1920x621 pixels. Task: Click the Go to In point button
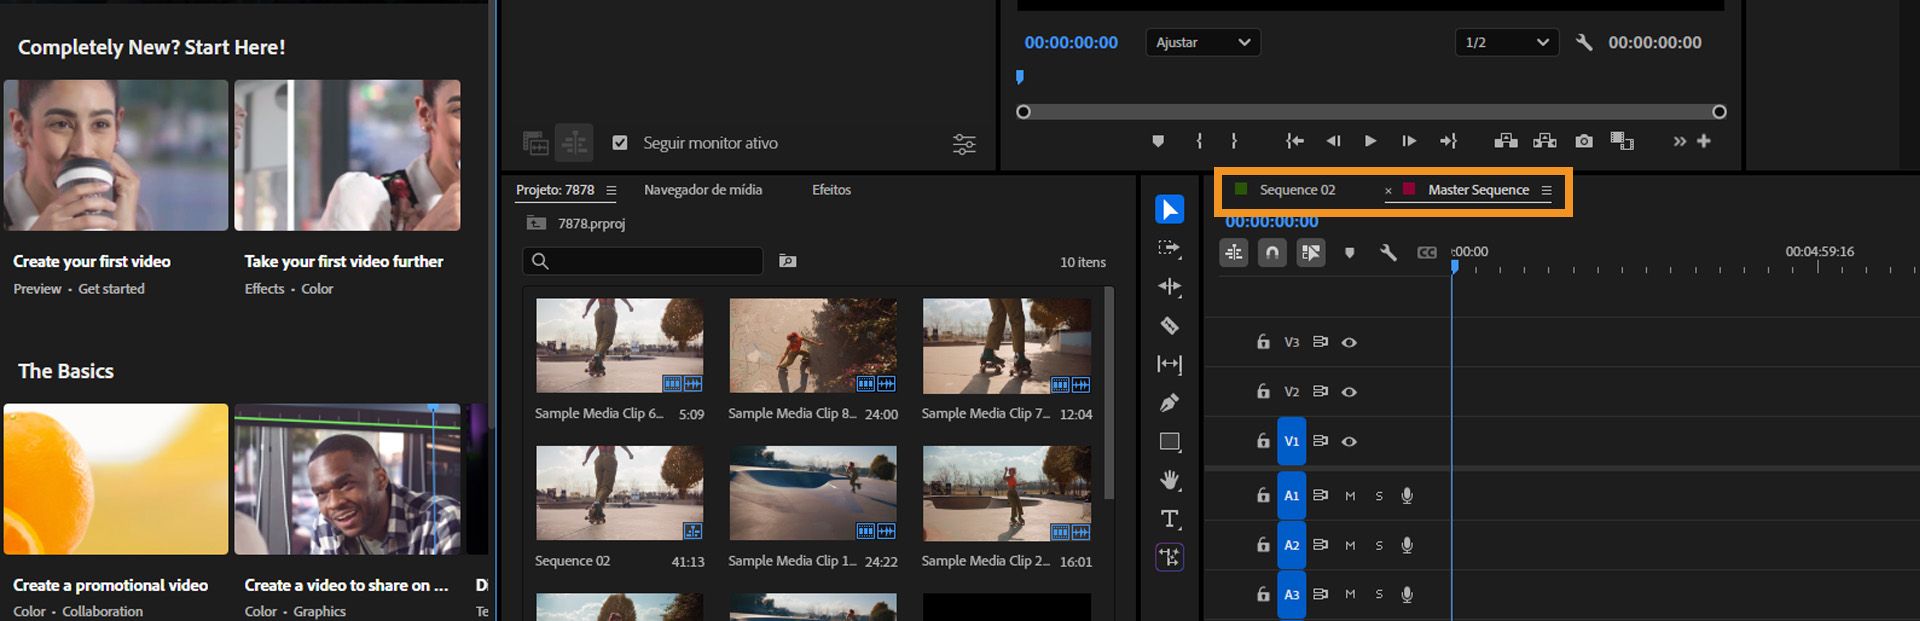pyautogui.click(x=1294, y=141)
